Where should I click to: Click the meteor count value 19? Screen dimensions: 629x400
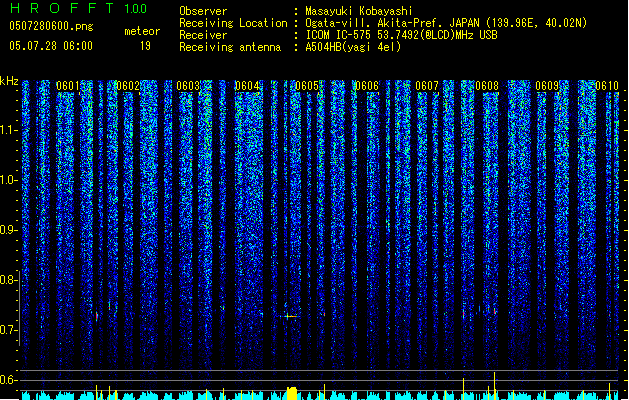pyautogui.click(x=145, y=46)
